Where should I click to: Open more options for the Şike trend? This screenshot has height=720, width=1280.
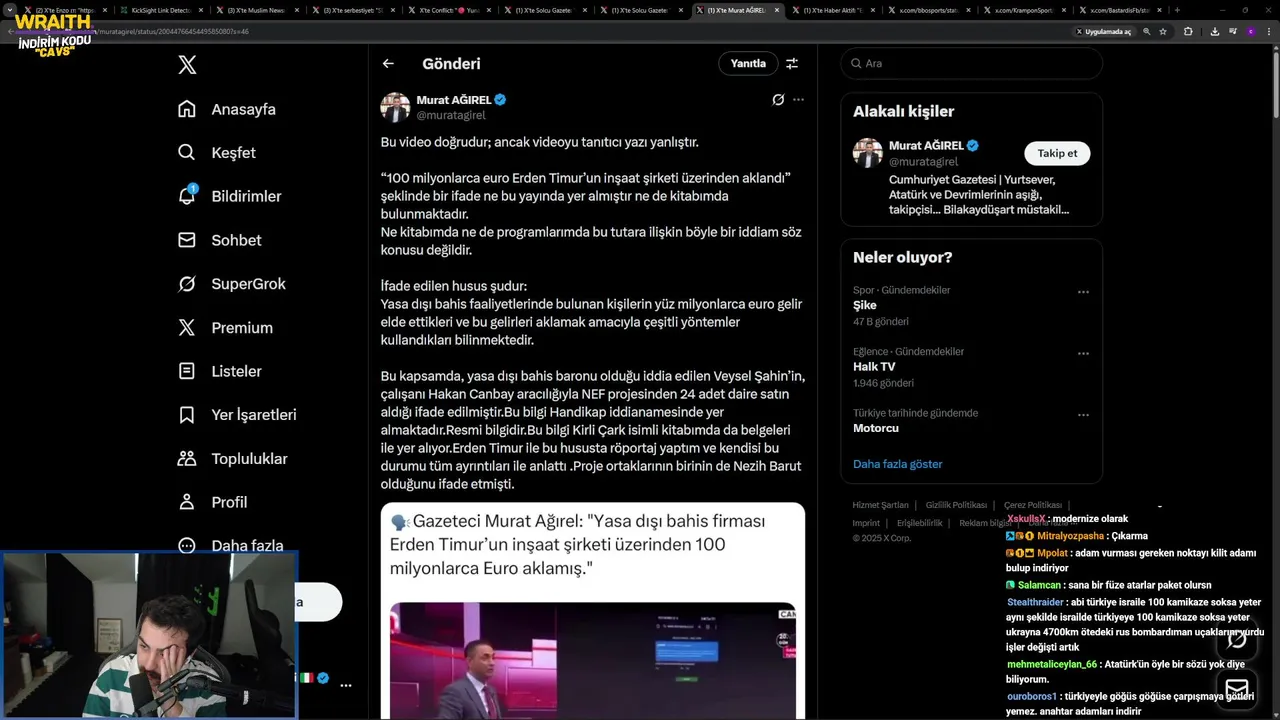pos(1083,292)
